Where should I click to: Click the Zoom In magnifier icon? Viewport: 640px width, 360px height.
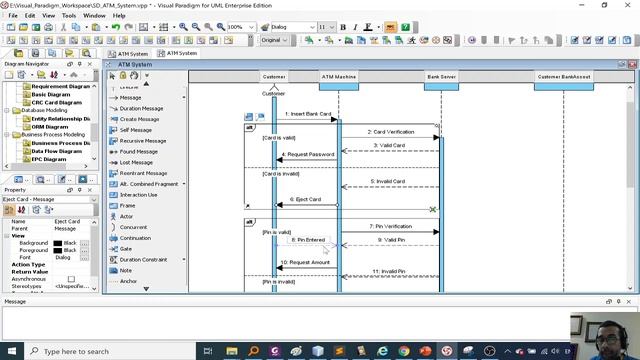(x=183, y=27)
